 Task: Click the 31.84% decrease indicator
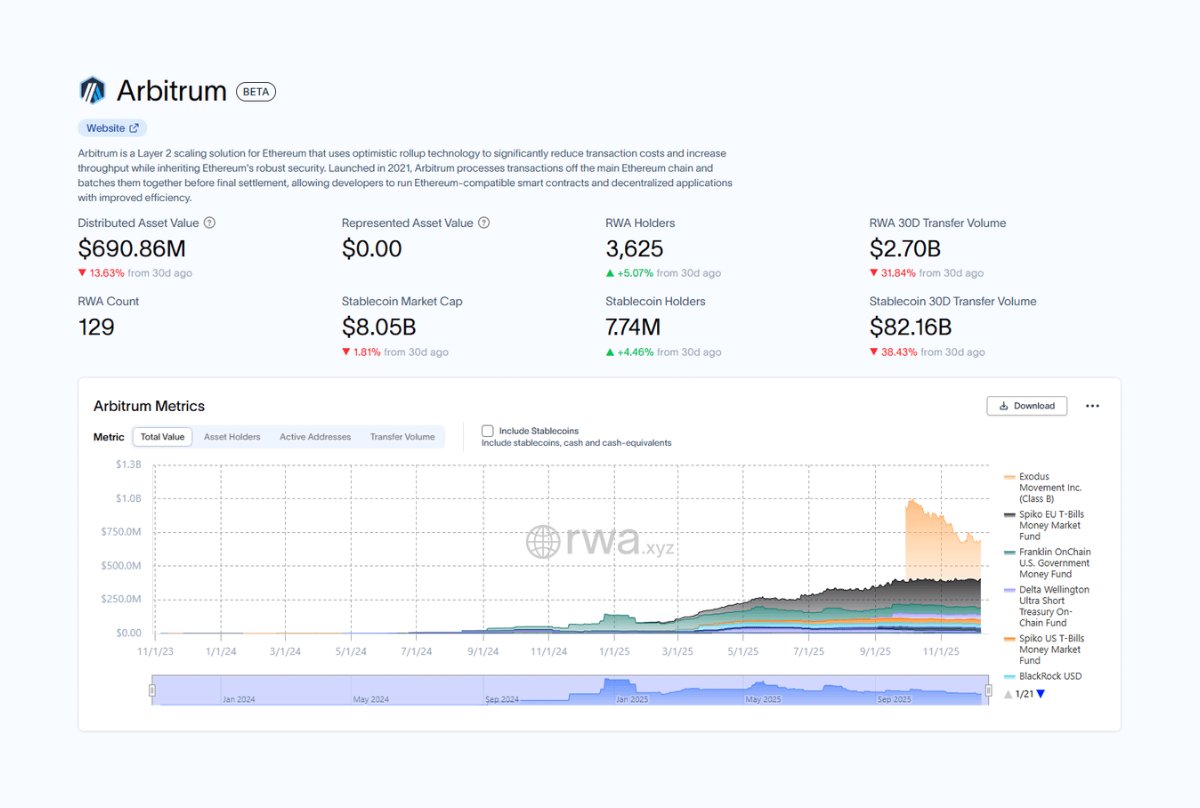[893, 273]
